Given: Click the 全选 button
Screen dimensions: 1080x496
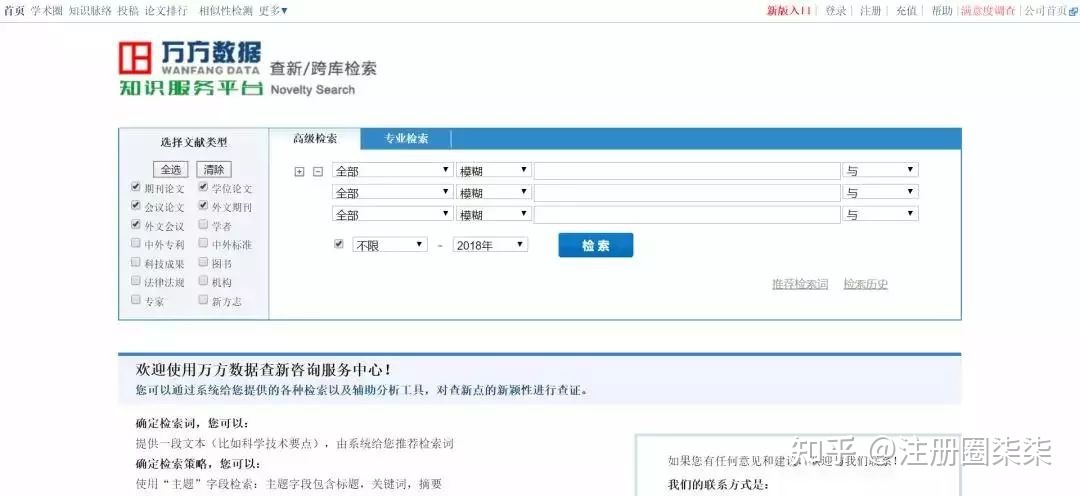Looking at the screenshot, I should coord(170,169).
